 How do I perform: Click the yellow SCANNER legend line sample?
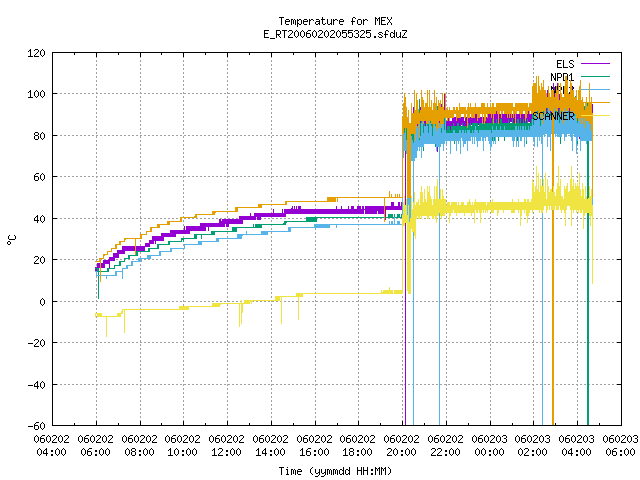(x=595, y=116)
